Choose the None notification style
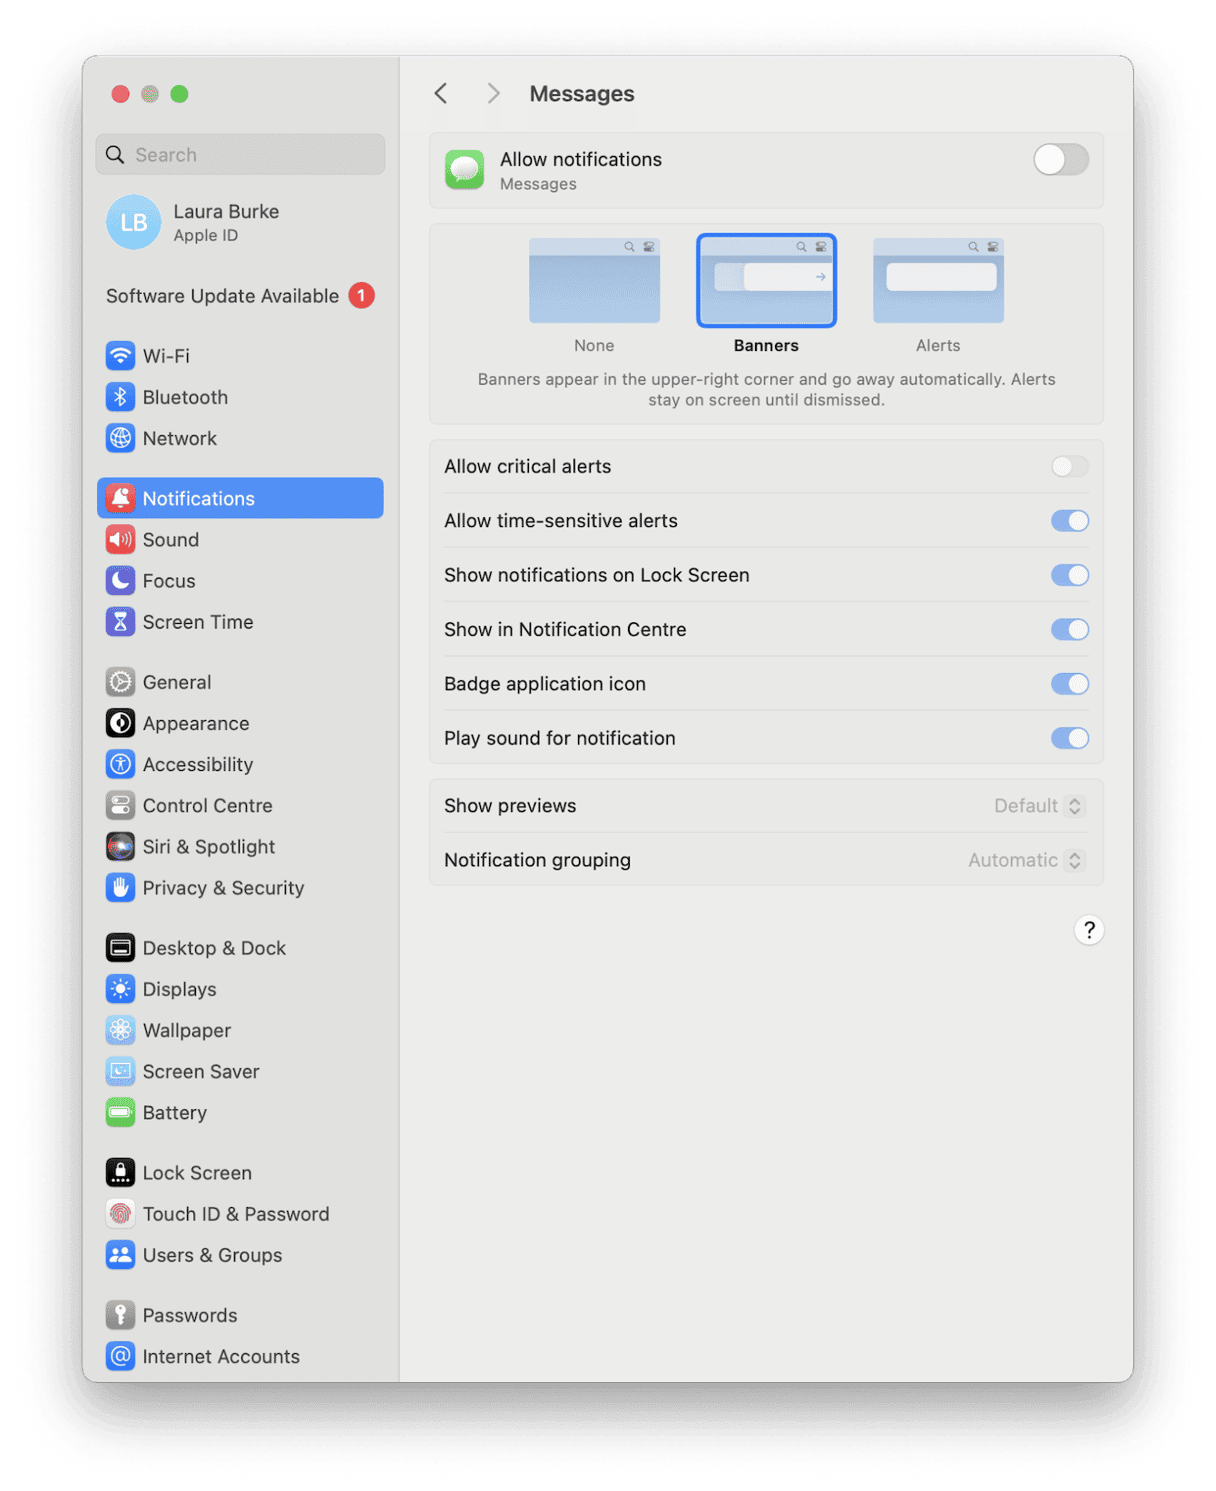 click(594, 281)
